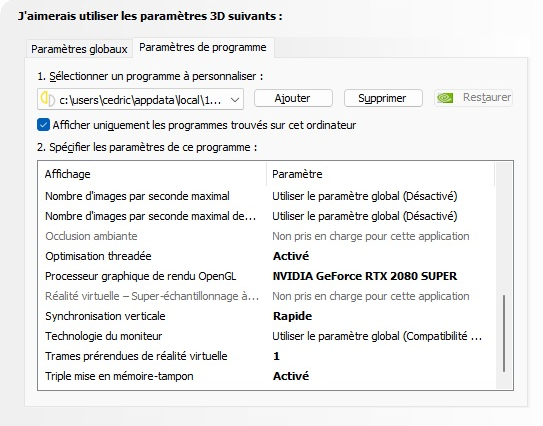Open the NVIDIA GeForce RTX 2080 SUPER value
Viewport: 543px width, 426px height.
point(365,276)
